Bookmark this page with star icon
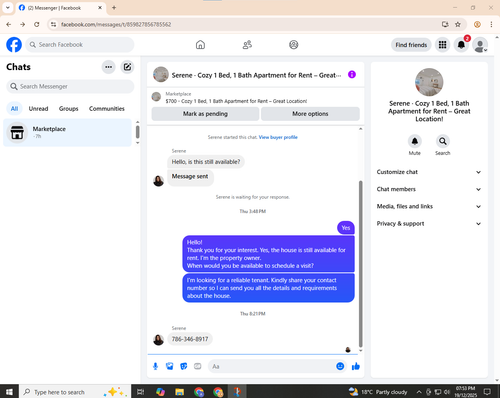 pyautogui.click(x=458, y=24)
